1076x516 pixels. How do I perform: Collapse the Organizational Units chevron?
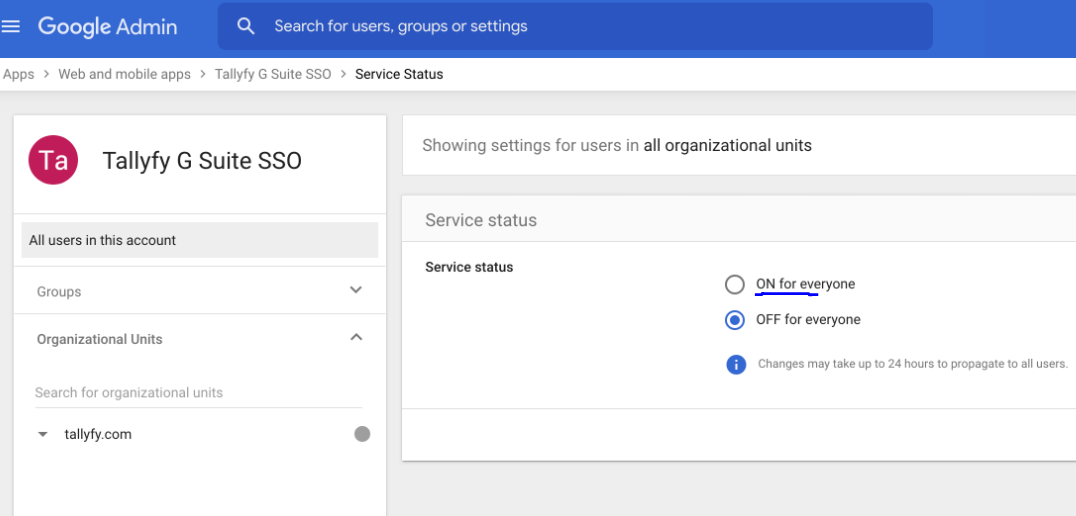click(x=356, y=337)
